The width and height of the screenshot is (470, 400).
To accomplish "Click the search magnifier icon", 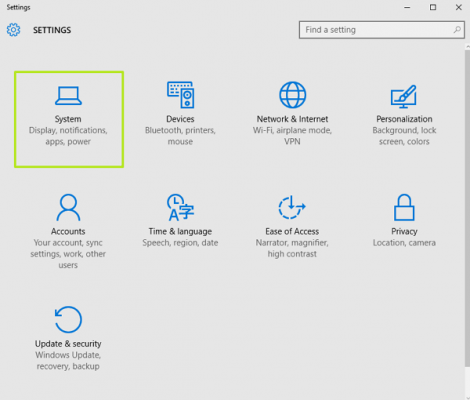I will [x=457, y=30].
